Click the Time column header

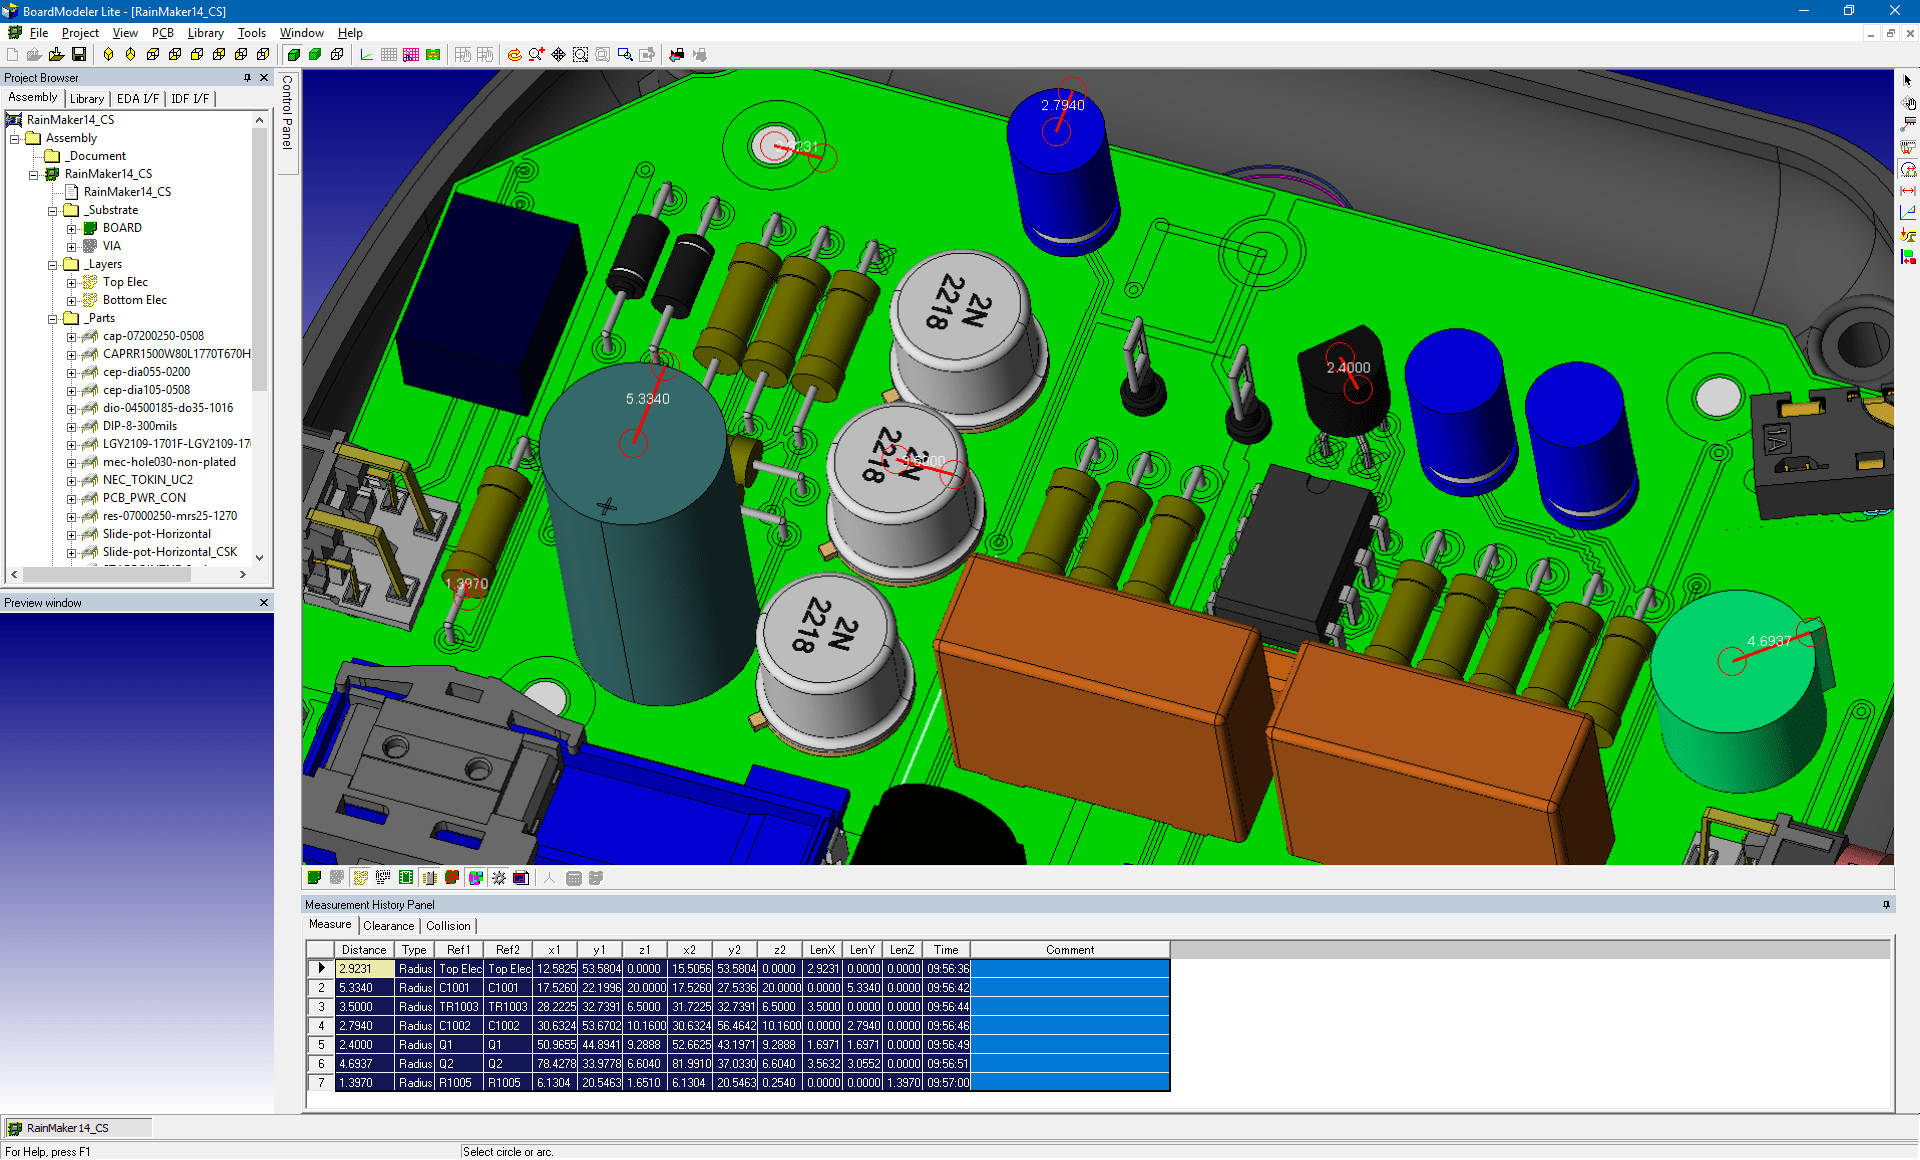coord(946,950)
